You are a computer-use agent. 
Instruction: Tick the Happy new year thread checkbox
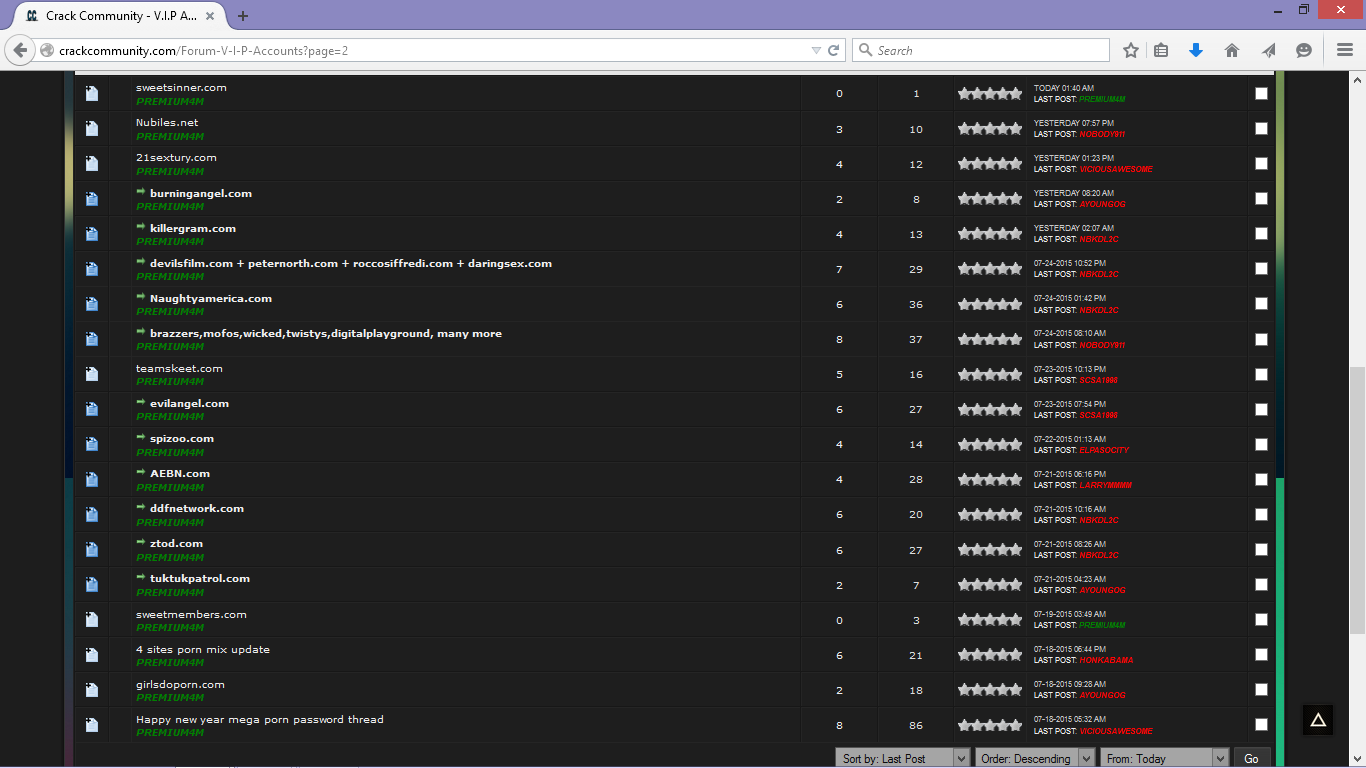coord(1261,724)
